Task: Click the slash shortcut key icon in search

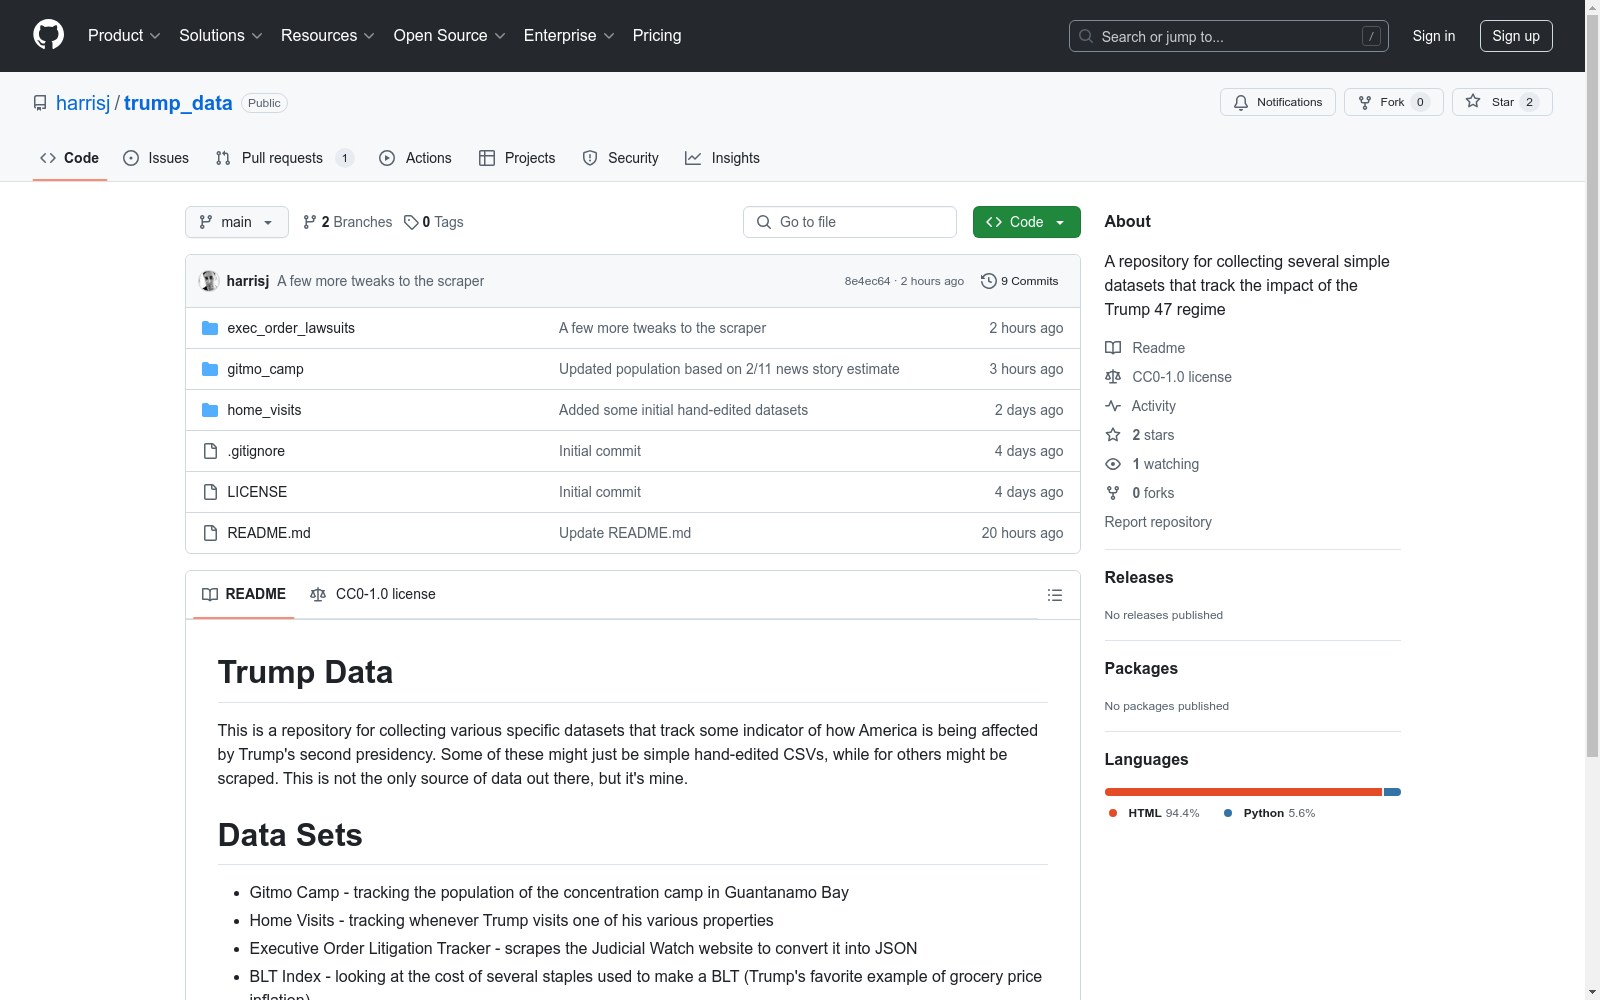Action: 1371,36
